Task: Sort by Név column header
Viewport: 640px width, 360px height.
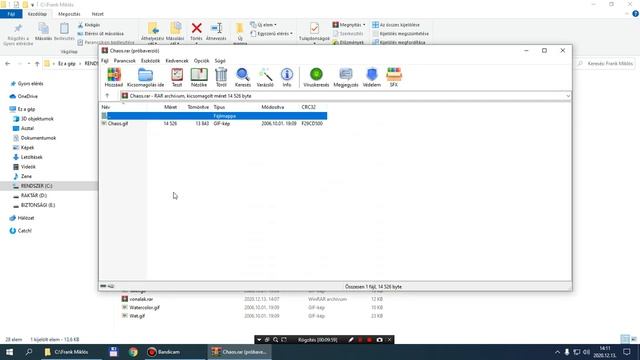Action: click(105, 107)
